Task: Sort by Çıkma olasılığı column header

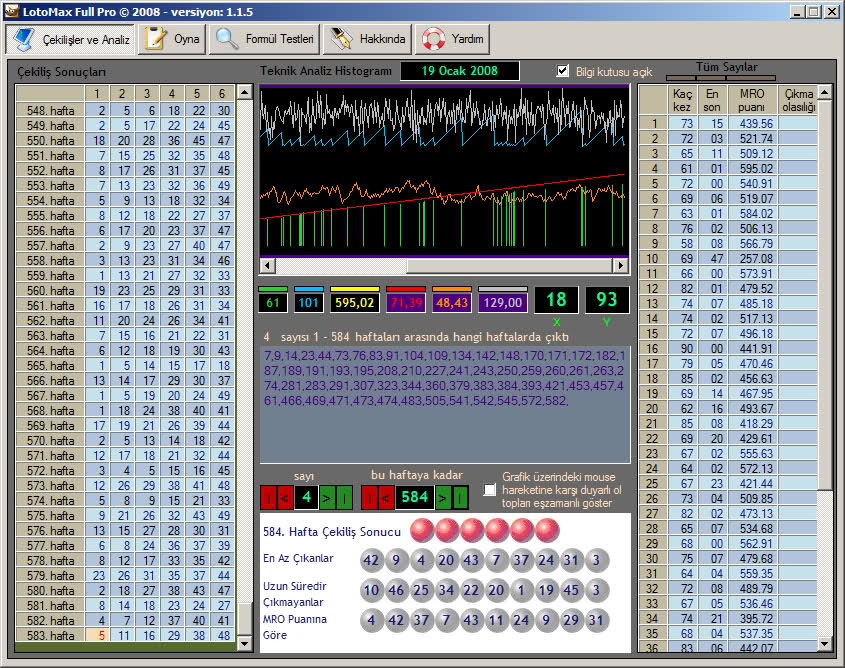Action: coord(798,100)
